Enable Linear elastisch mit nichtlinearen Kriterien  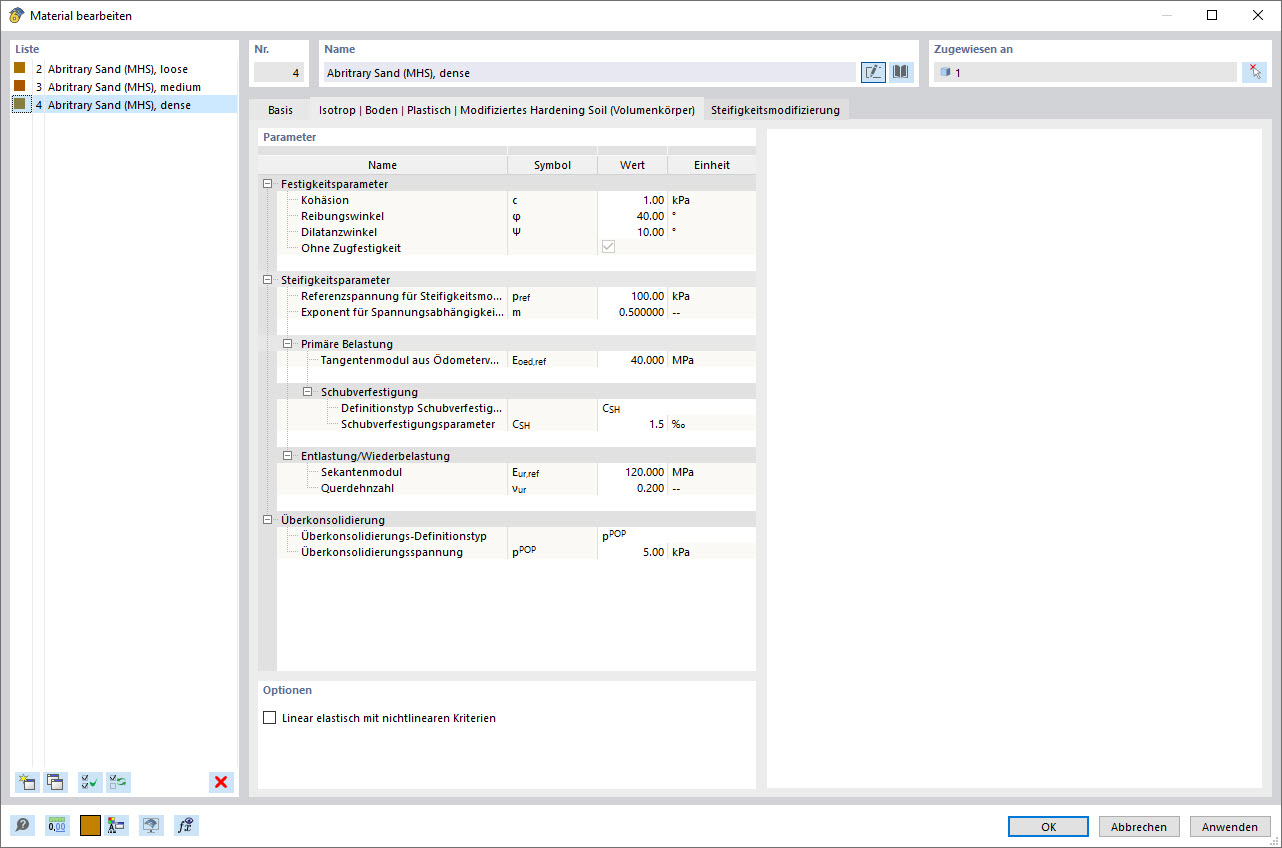click(x=269, y=717)
